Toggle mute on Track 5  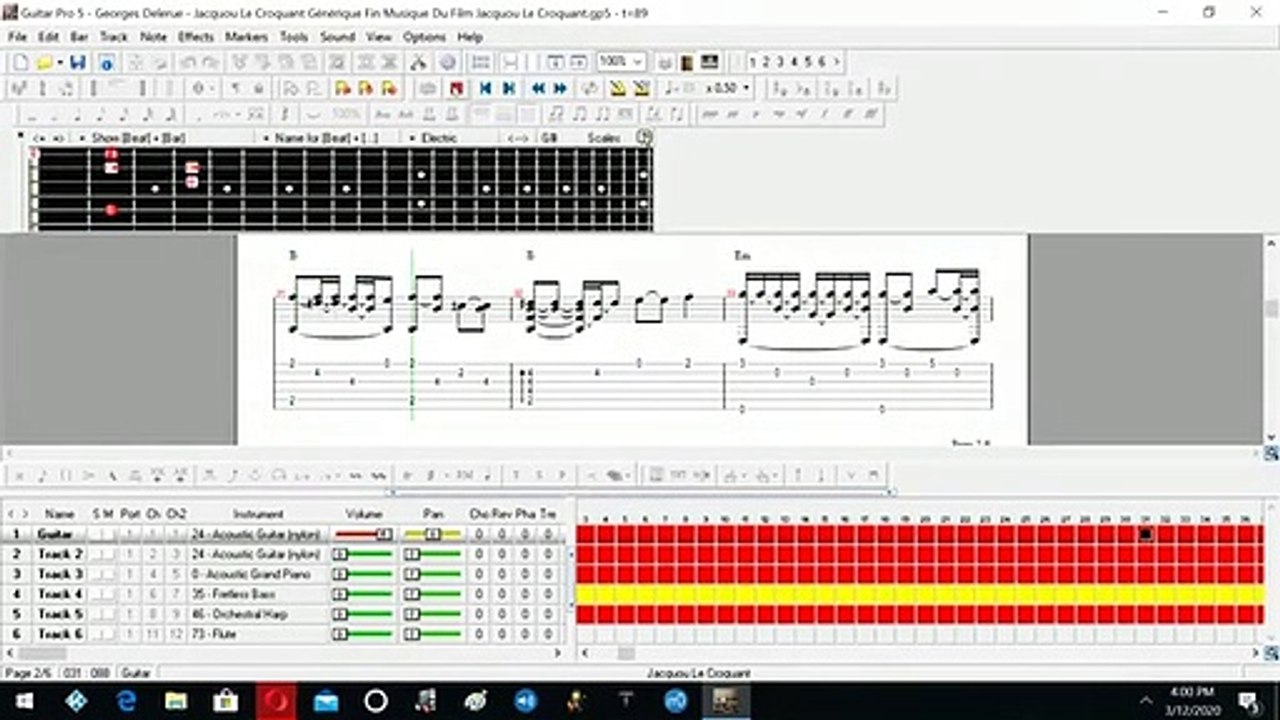108,614
